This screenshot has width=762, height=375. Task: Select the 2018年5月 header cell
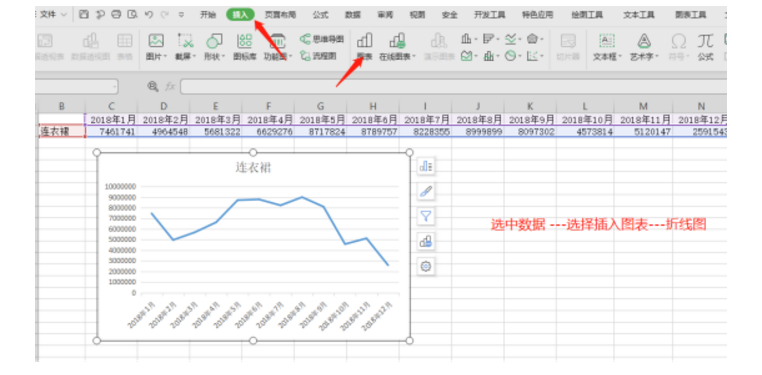[x=320, y=119]
